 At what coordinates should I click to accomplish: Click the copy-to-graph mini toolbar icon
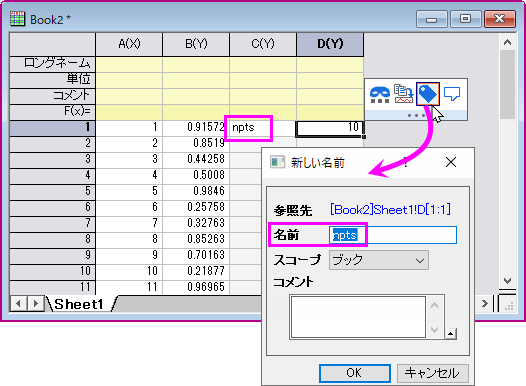[x=403, y=94]
